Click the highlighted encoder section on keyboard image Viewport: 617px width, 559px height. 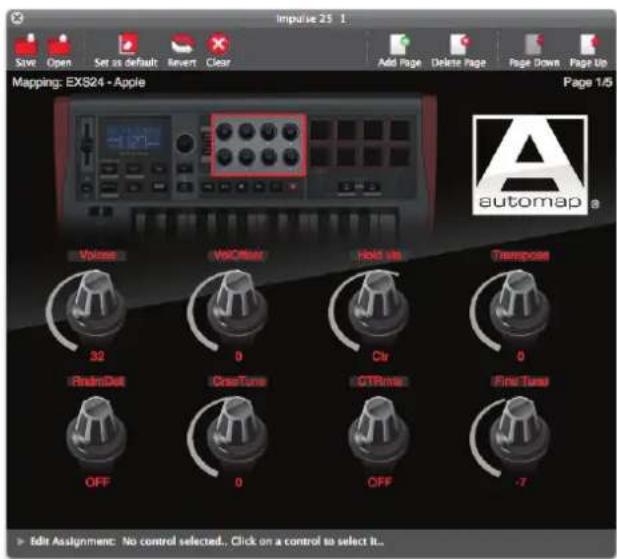pyautogui.click(x=259, y=145)
